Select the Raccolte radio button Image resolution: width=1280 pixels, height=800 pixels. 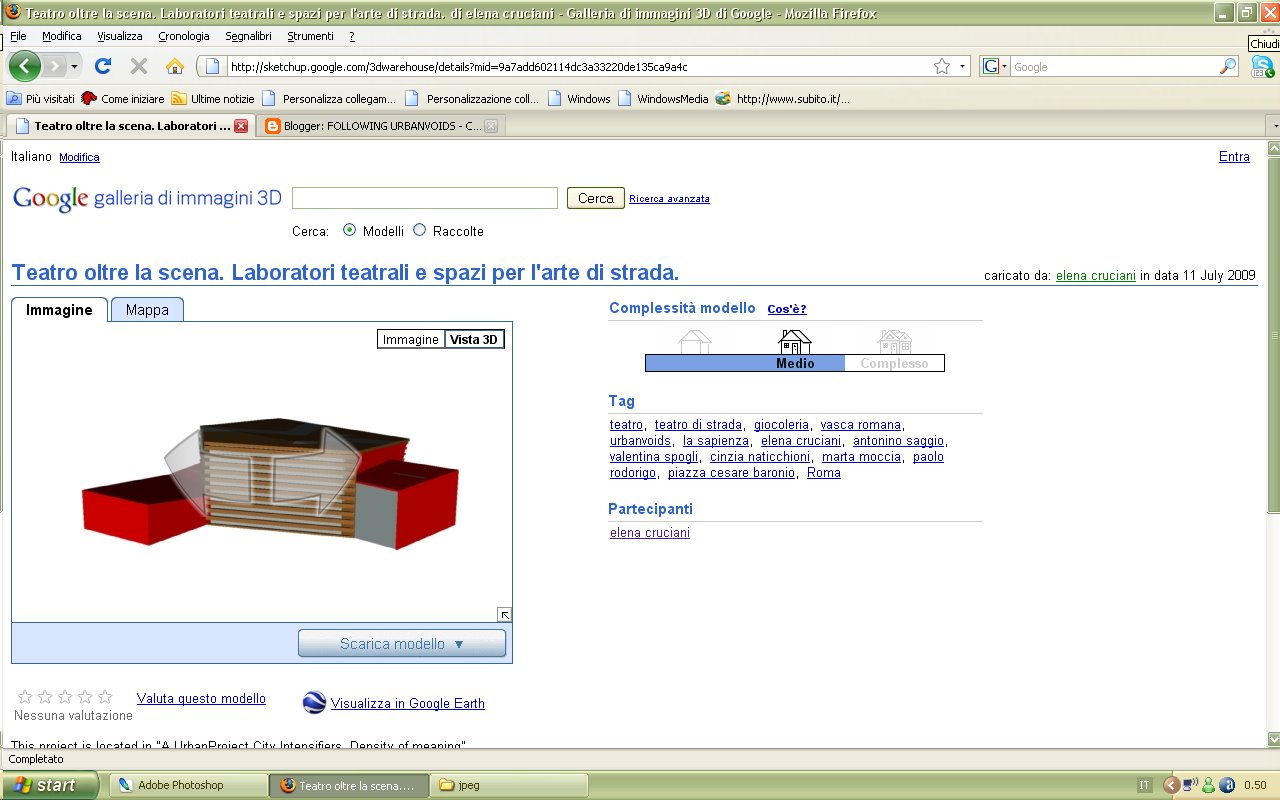click(420, 230)
